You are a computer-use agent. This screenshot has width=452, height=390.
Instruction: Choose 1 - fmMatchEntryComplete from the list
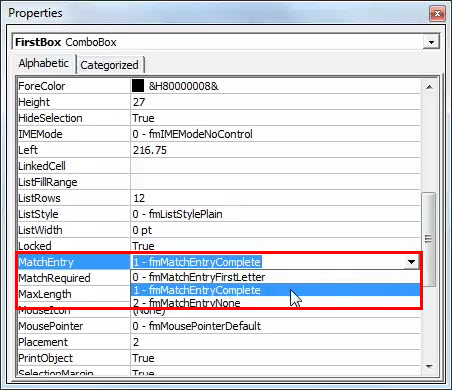(x=275, y=290)
